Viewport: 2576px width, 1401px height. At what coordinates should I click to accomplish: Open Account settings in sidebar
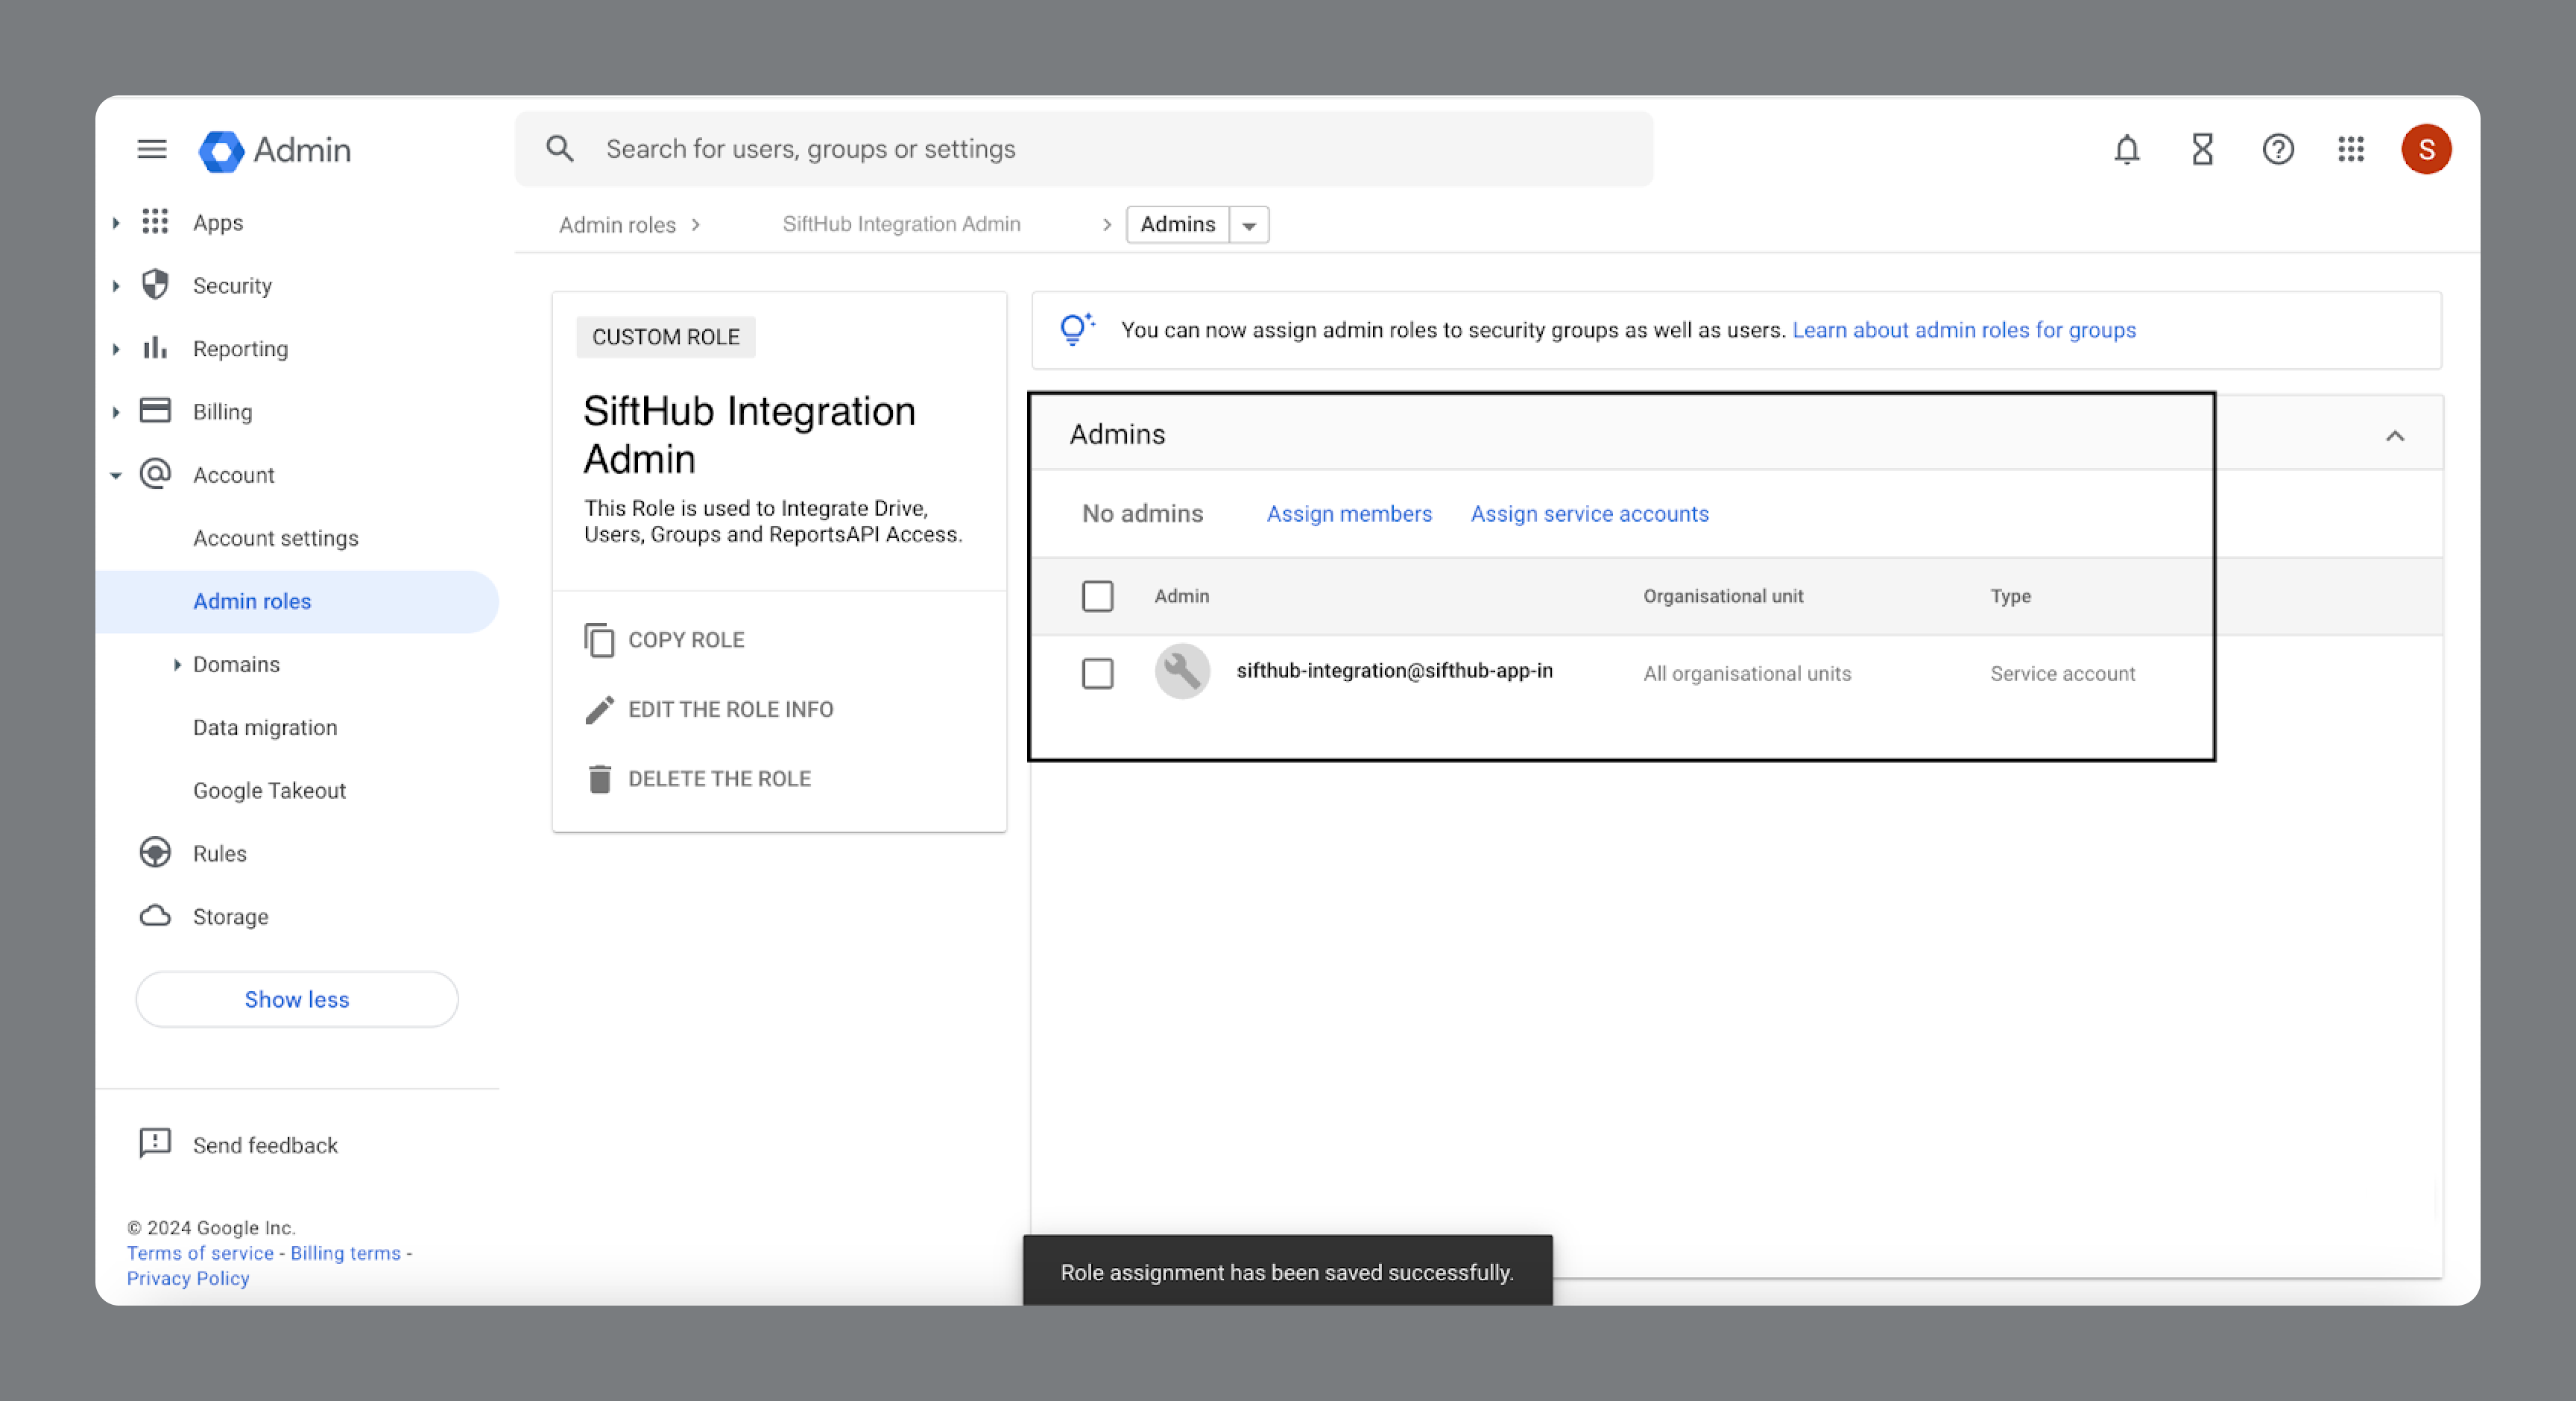click(x=275, y=538)
